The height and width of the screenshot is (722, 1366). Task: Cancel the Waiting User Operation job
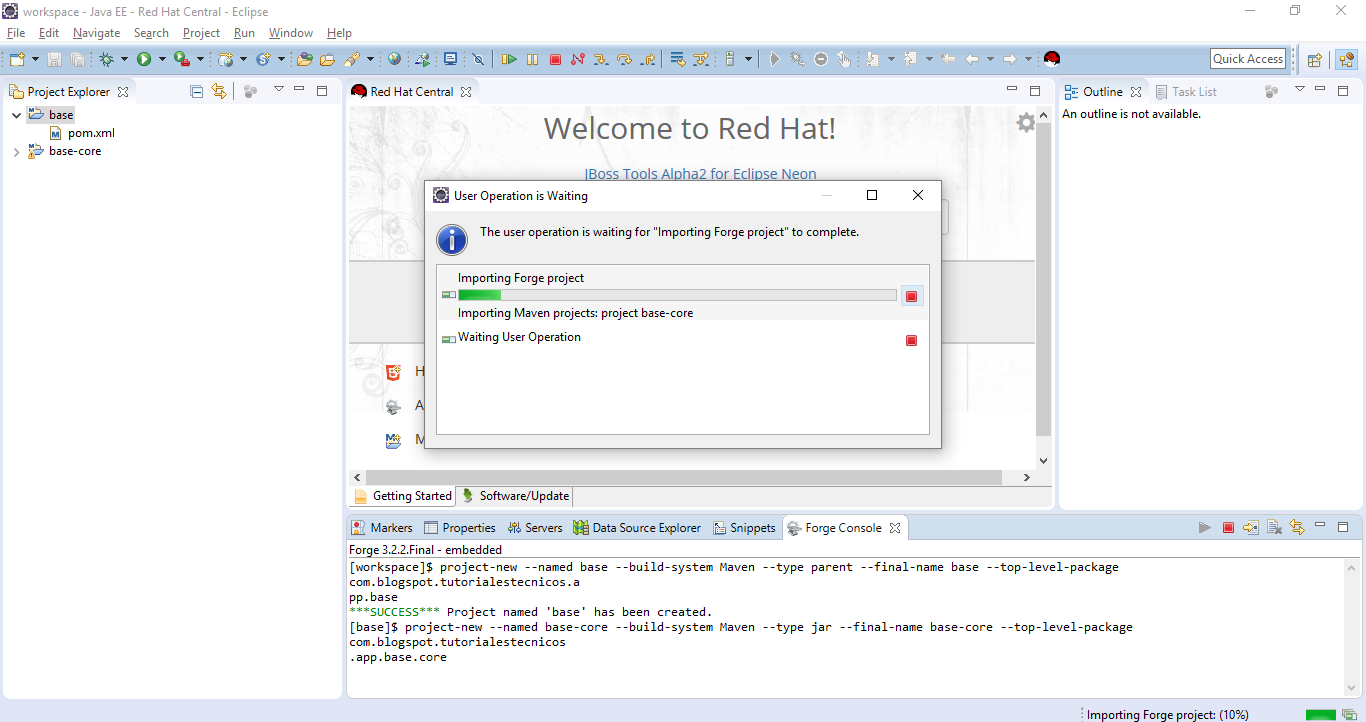point(911,340)
